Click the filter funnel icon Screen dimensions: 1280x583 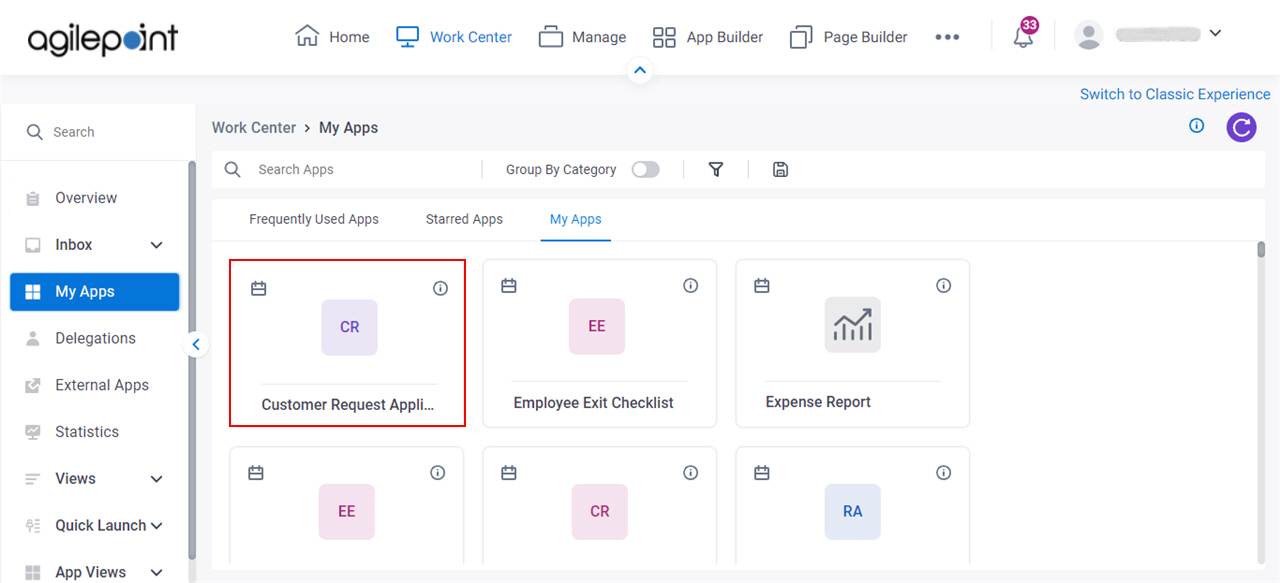pos(716,170)
